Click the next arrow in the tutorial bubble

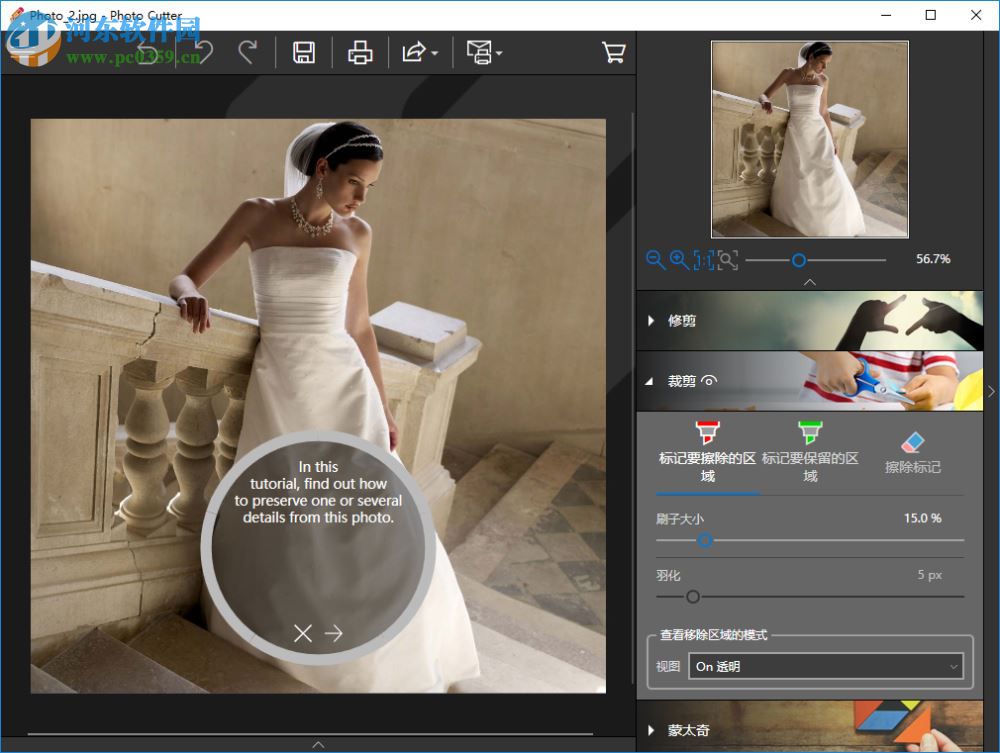click(334, 633)
